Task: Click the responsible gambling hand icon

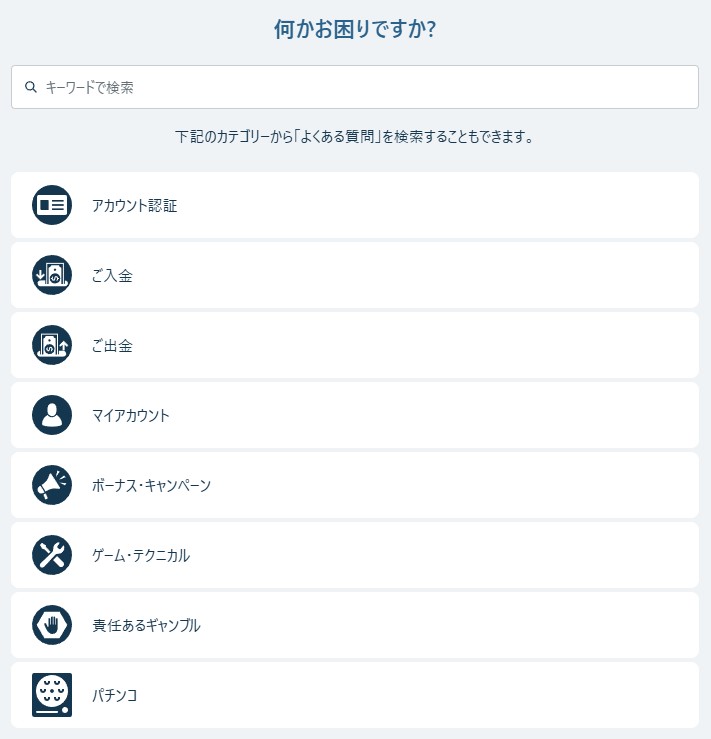Action: tap(52, 625)
